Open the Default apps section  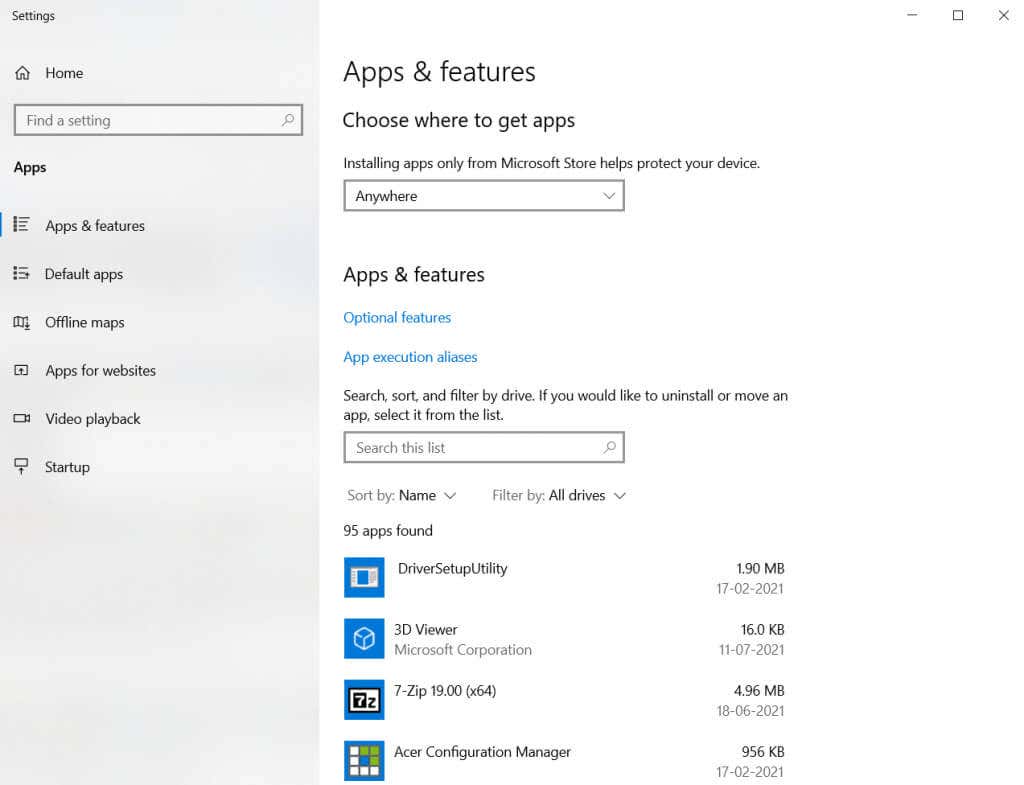pos(84,274)
